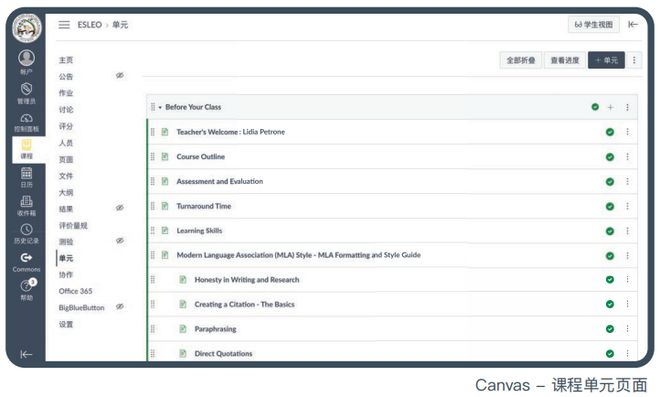Image resolution: width=660 pixels, height=397 pixels.
Task: Open BigBlueButton in course menu
Action: (82, 308)
